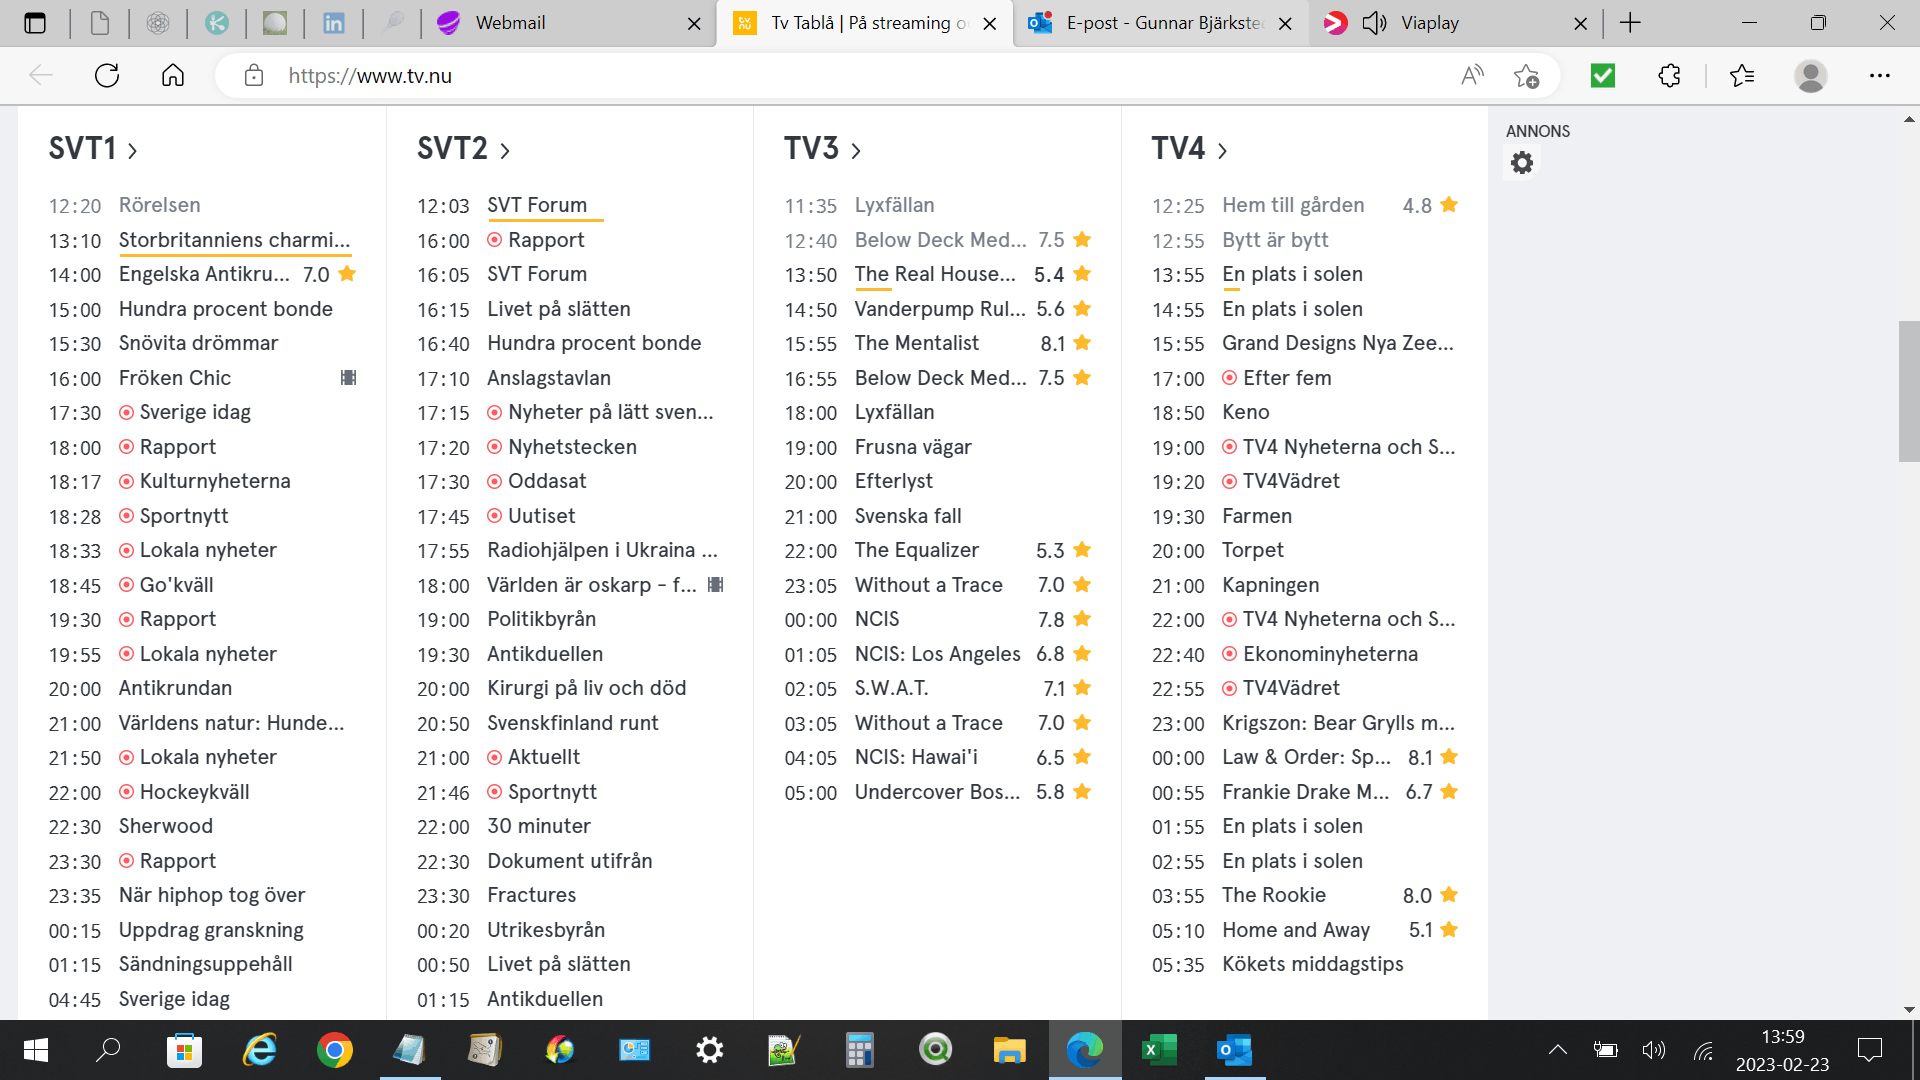The height and width of the screenshot is (1080, 1920).
Task: Switch to the Webmail tab
Action: pyautogui.click(x=510, y=23)
